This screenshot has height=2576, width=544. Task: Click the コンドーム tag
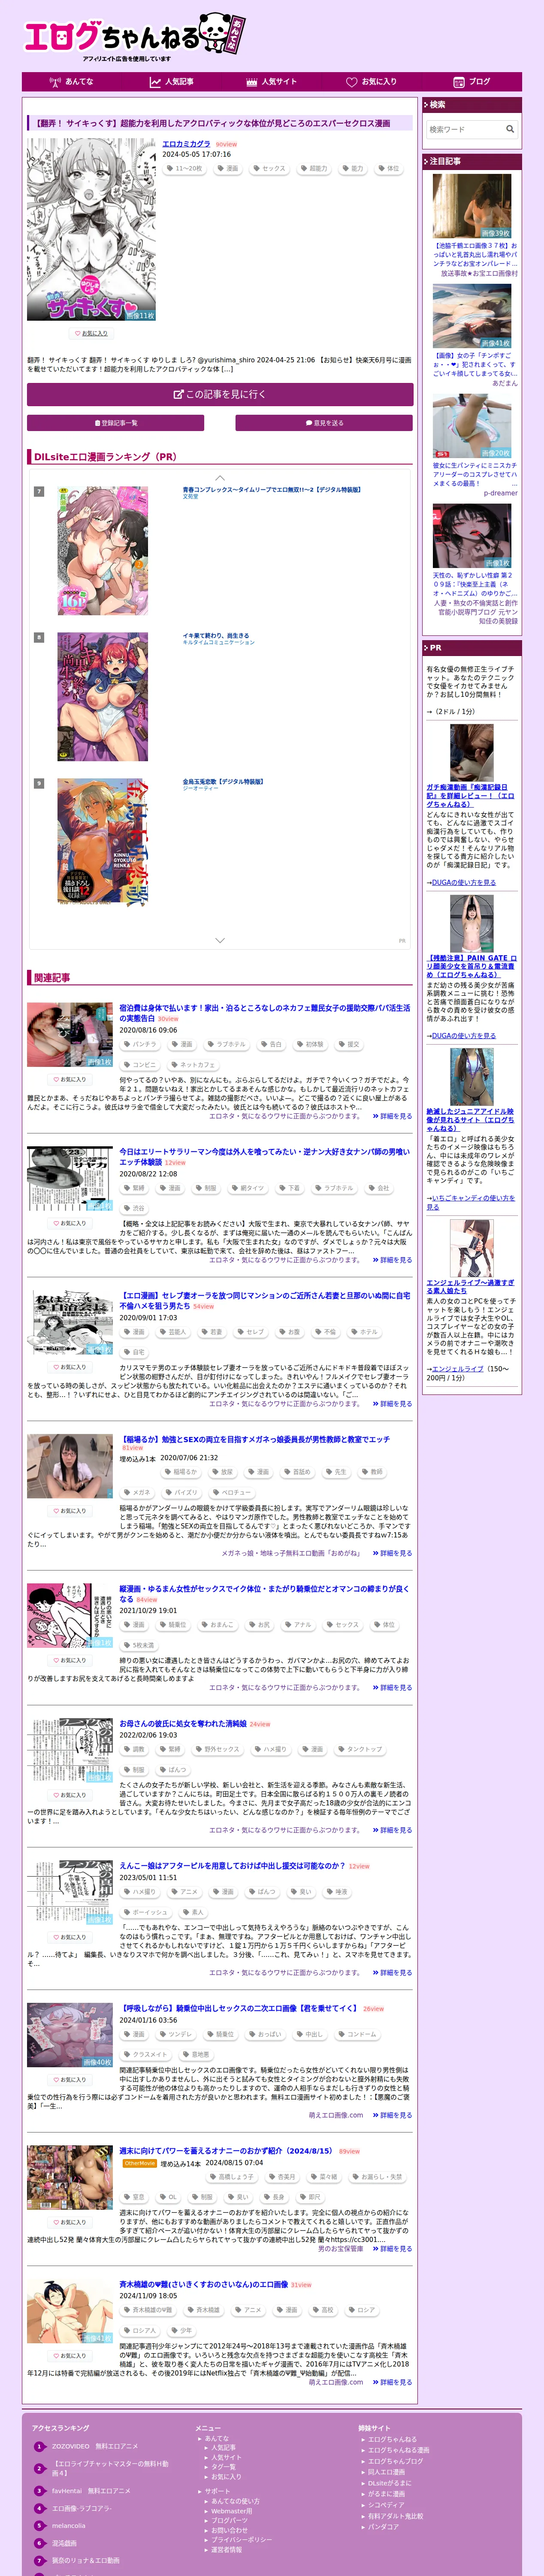357,2034
